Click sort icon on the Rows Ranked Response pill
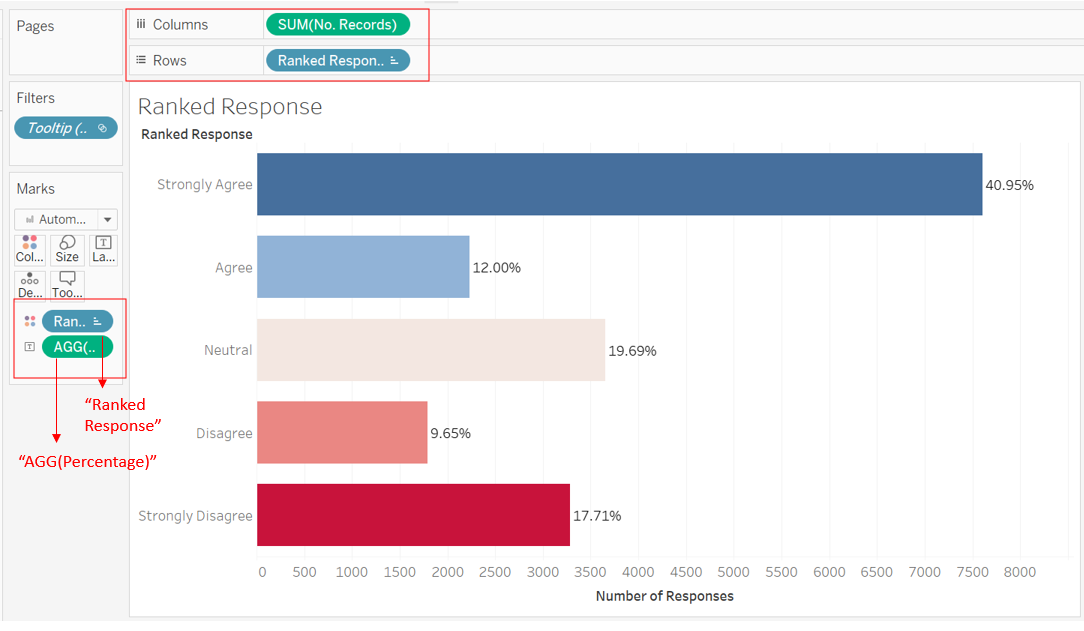The image size is (1084, 631). click(x=395, y=61)
